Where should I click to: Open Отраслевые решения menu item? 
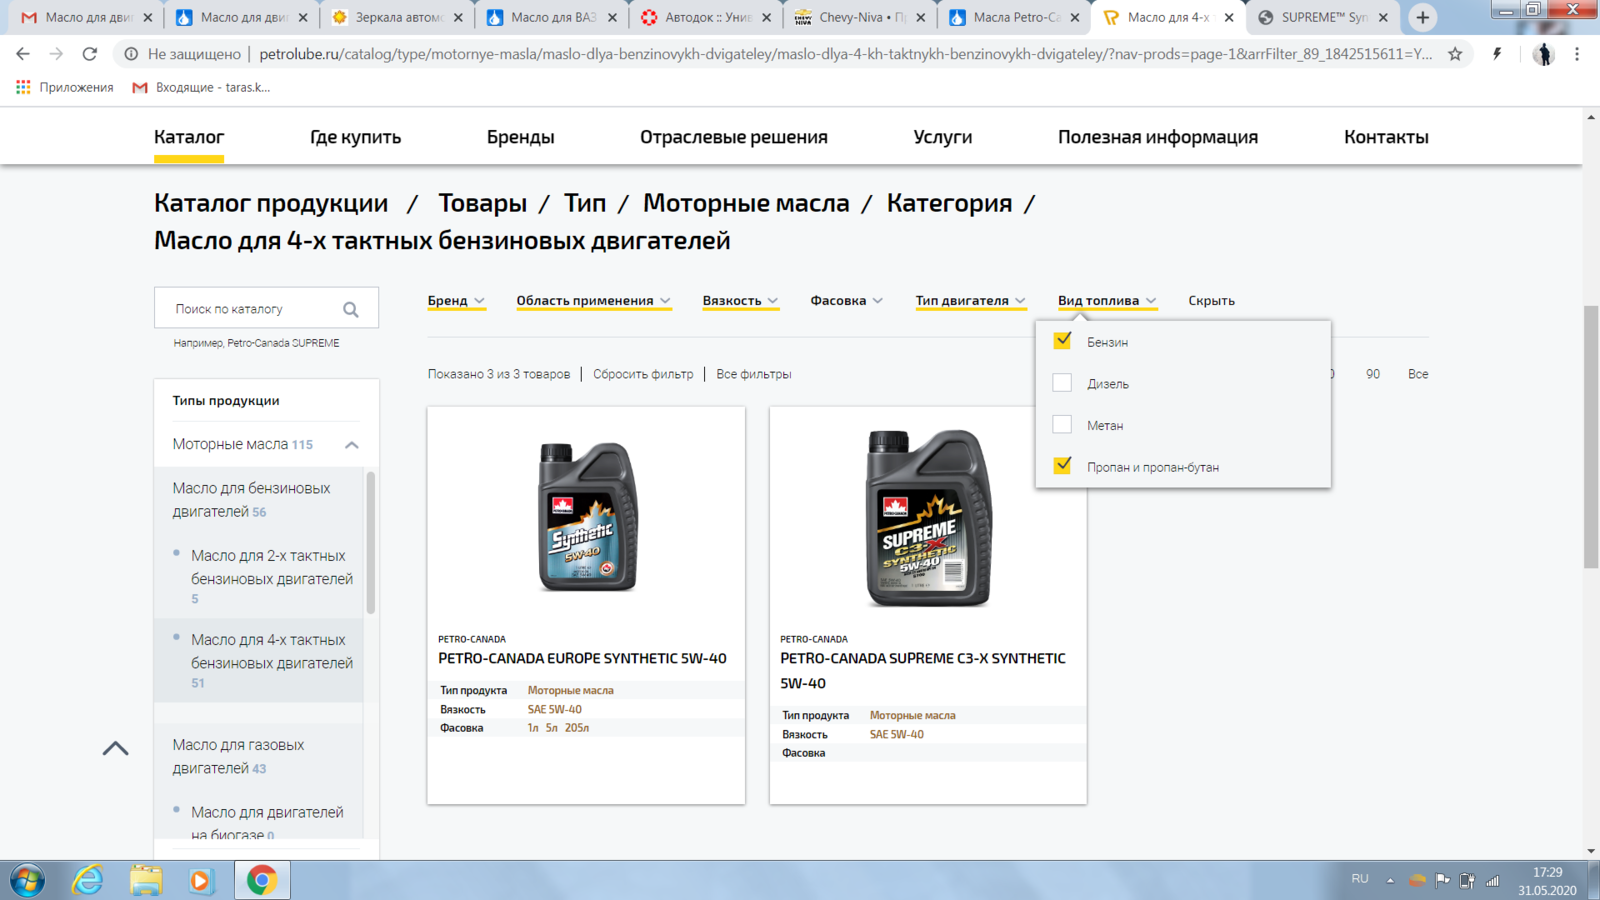[734, 137]
